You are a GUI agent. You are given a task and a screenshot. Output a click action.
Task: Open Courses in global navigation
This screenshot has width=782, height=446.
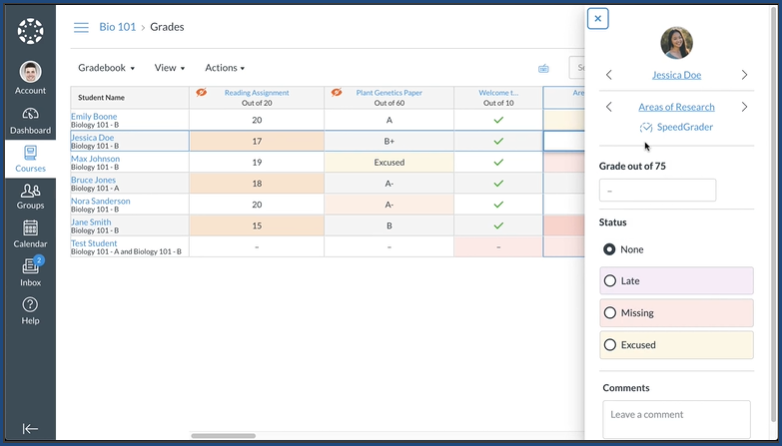tap(30, 159)
